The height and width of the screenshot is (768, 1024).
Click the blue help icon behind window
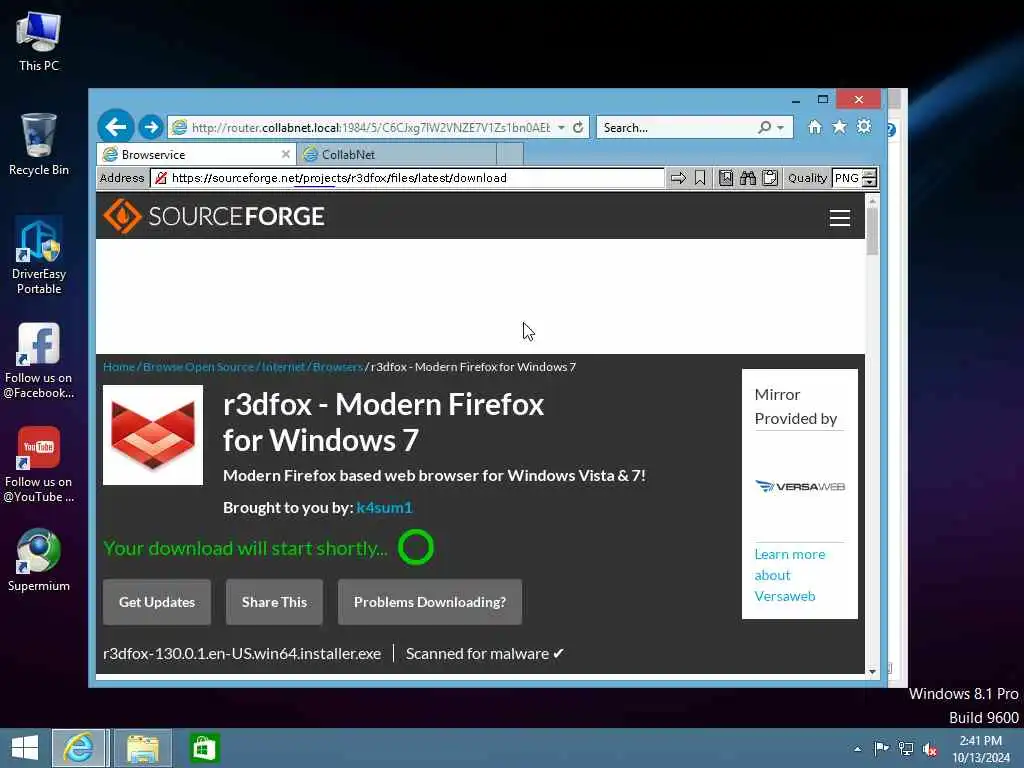coord(891,129)
